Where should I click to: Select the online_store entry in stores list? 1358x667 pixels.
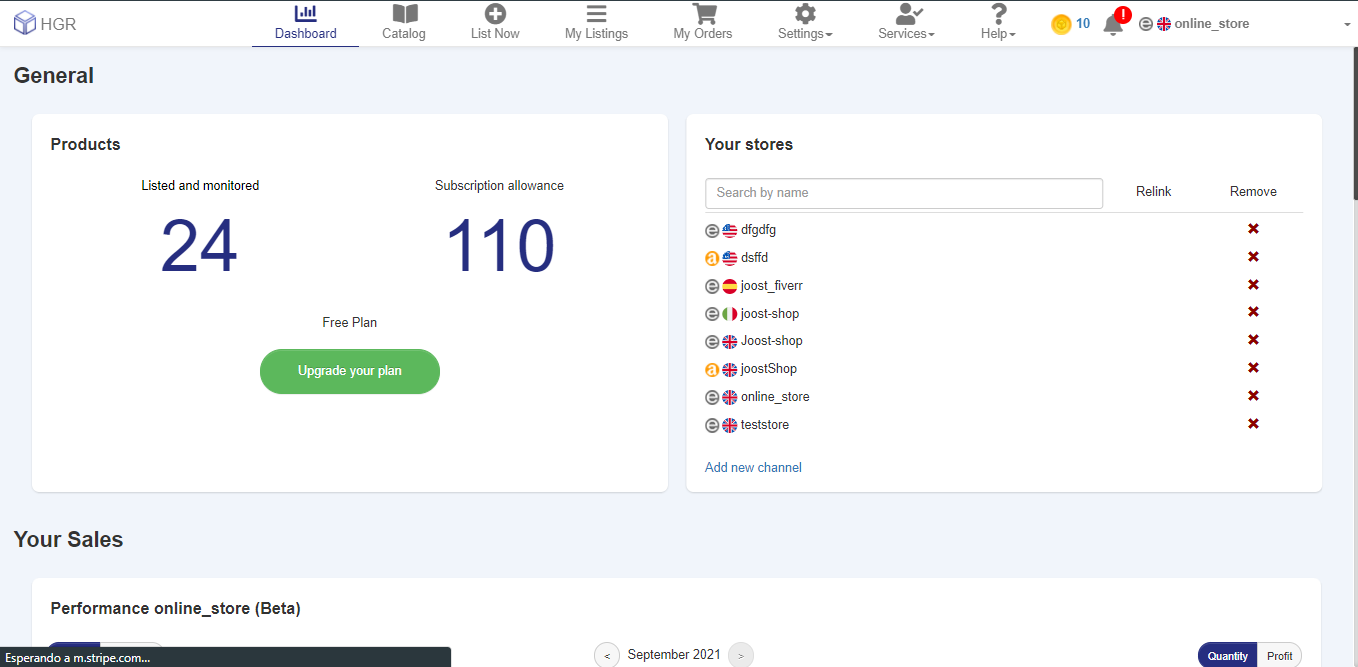775,397
